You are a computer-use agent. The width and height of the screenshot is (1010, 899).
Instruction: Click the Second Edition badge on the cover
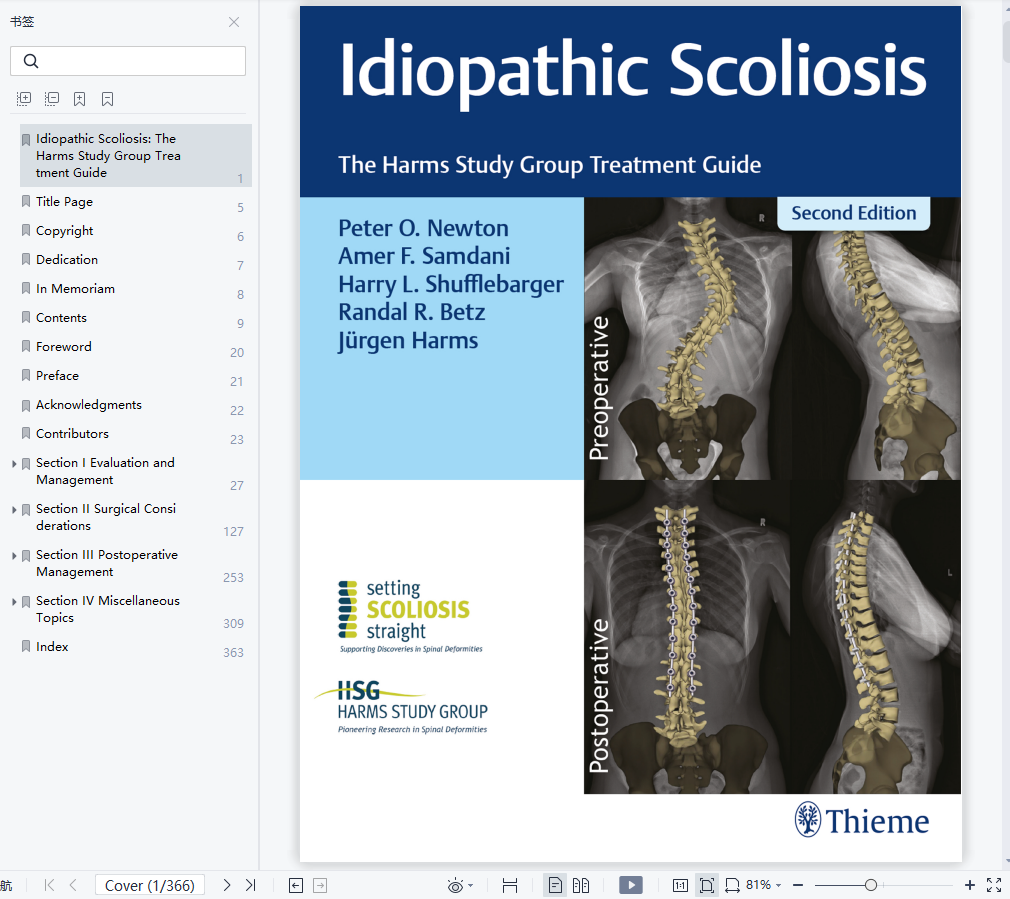(x=853, y=213)
